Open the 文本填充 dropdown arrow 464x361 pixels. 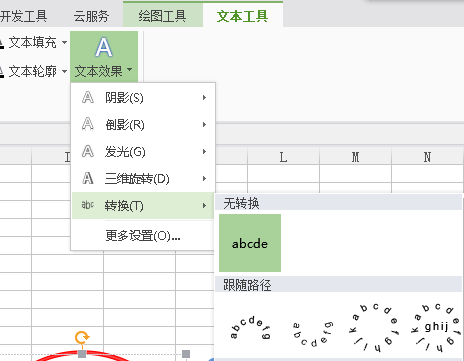coord(64,43)
